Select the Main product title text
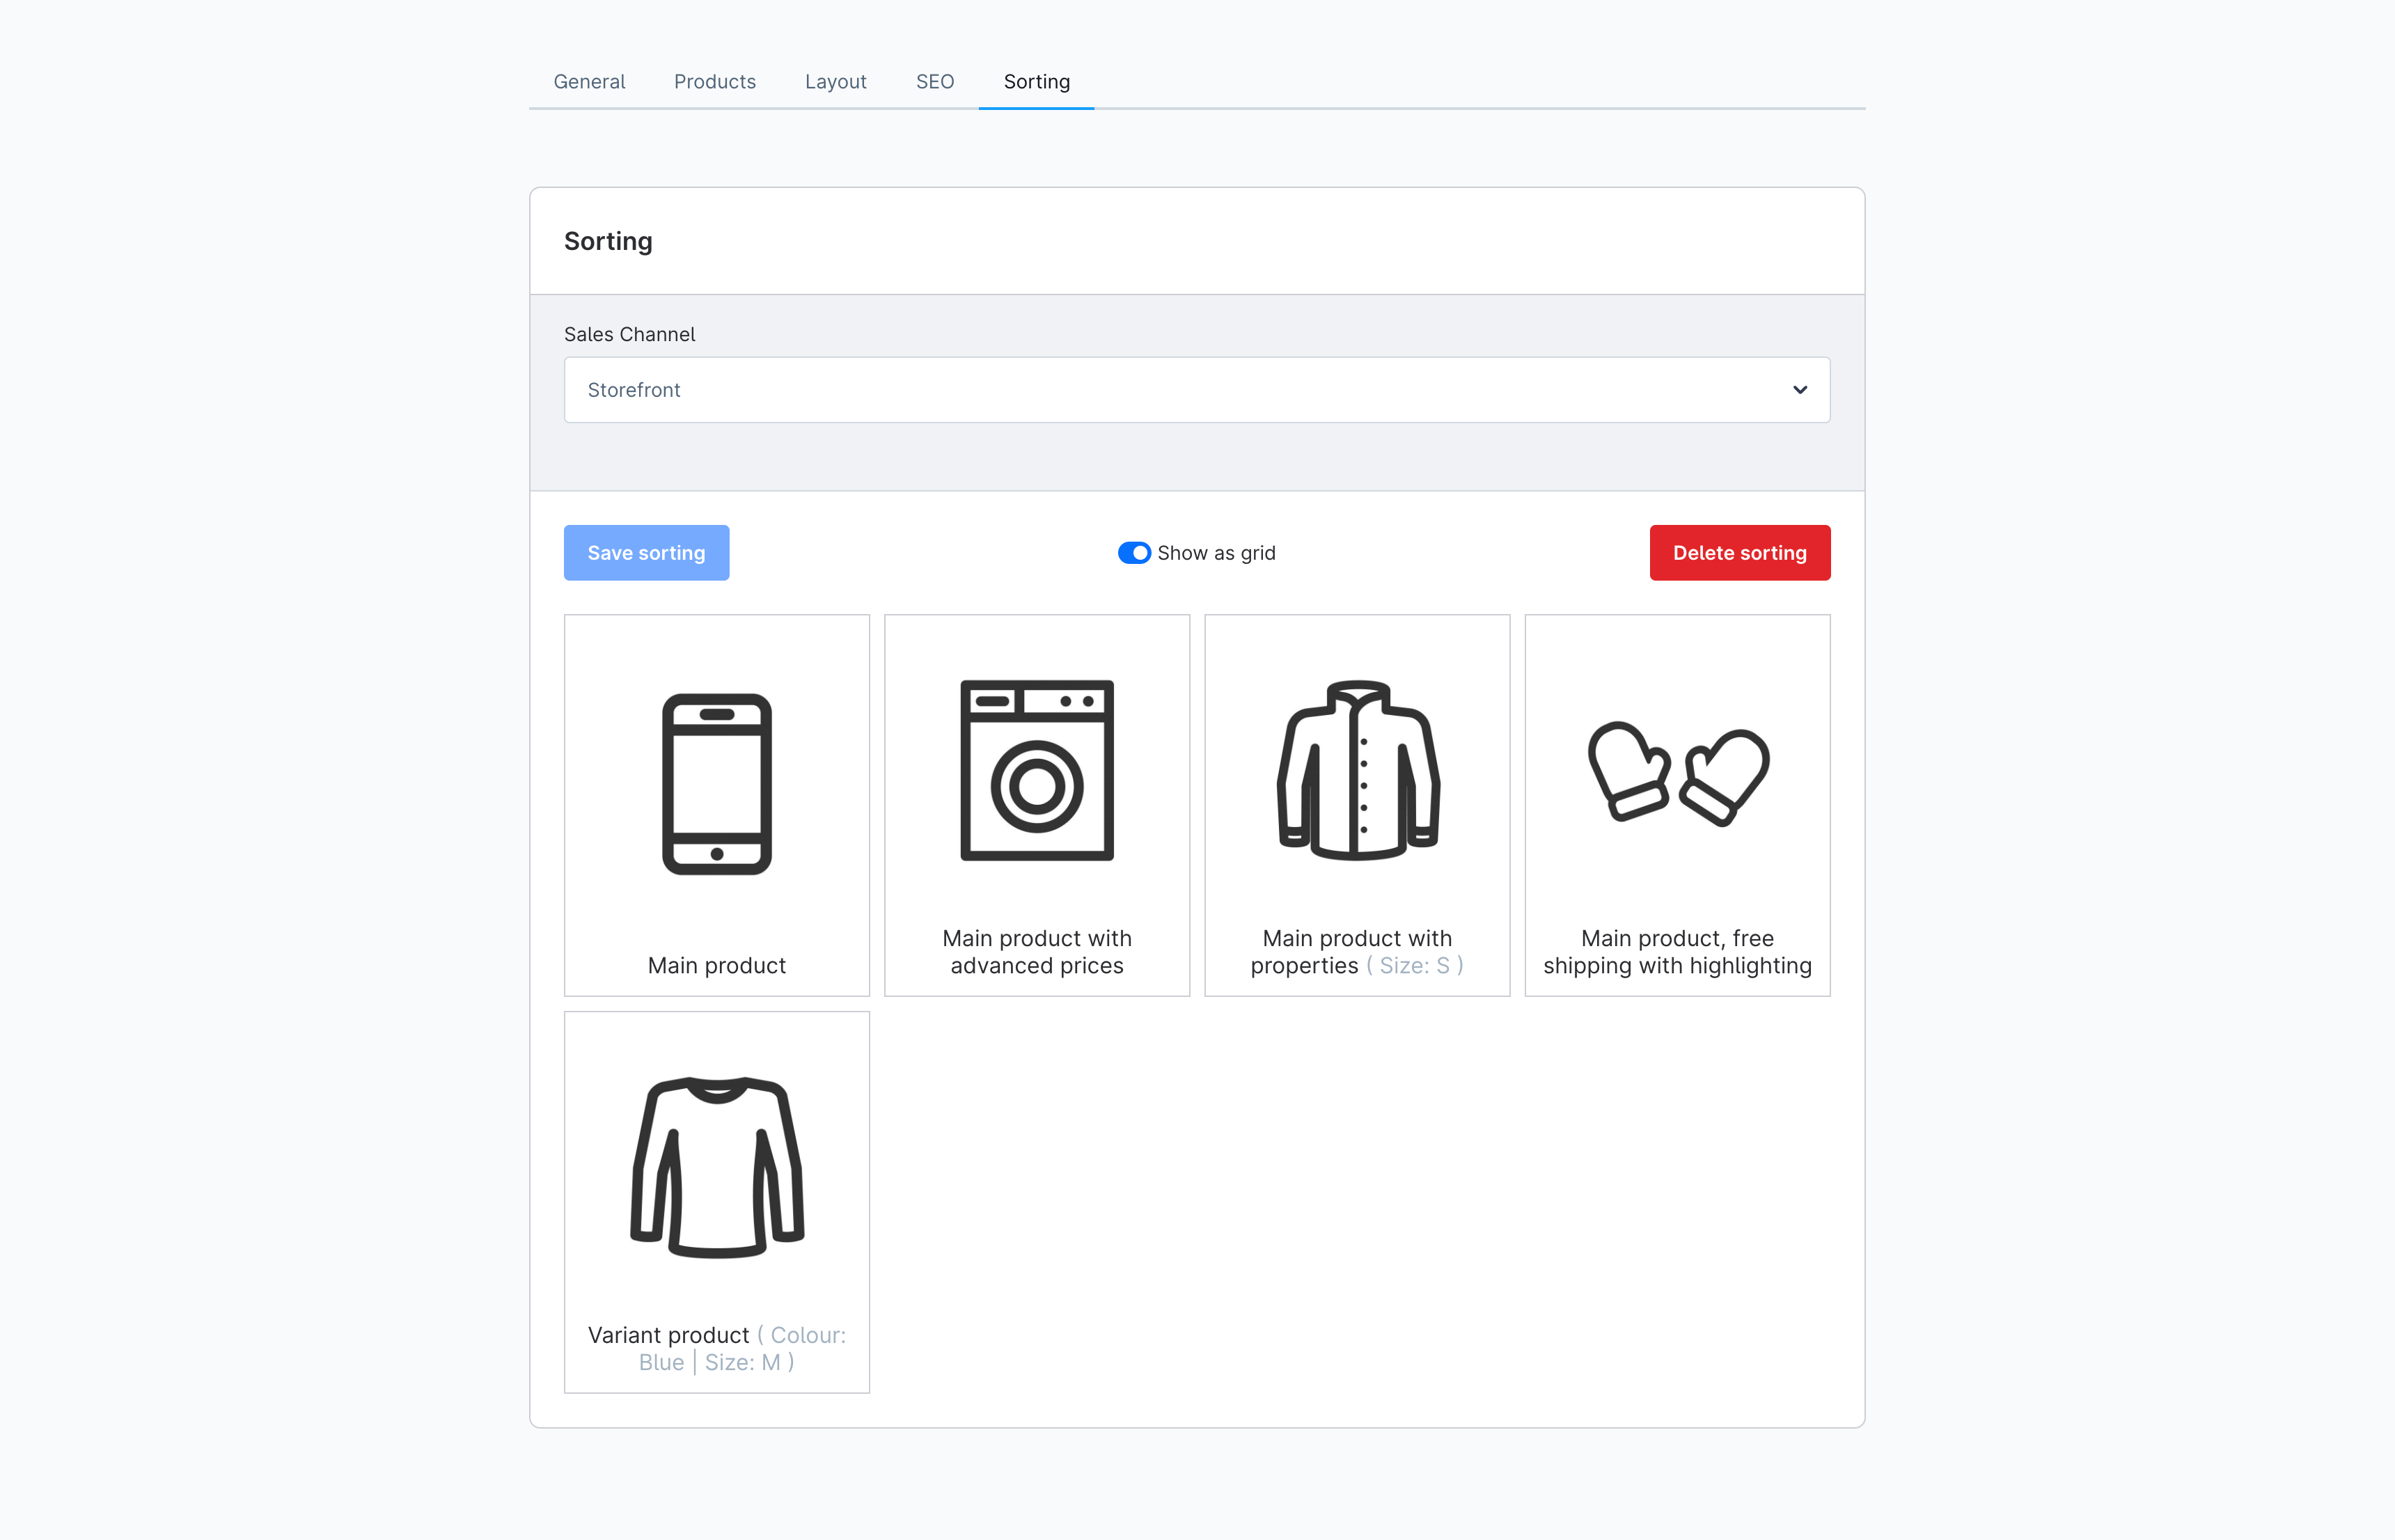The width and height of the screenshot is (2395, 1540). click(716, 965)
